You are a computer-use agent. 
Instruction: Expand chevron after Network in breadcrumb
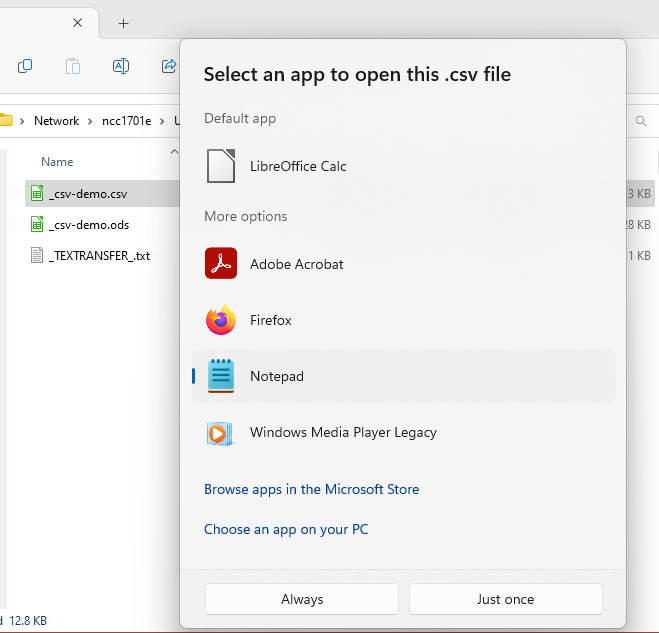click(x=90, y=121)
